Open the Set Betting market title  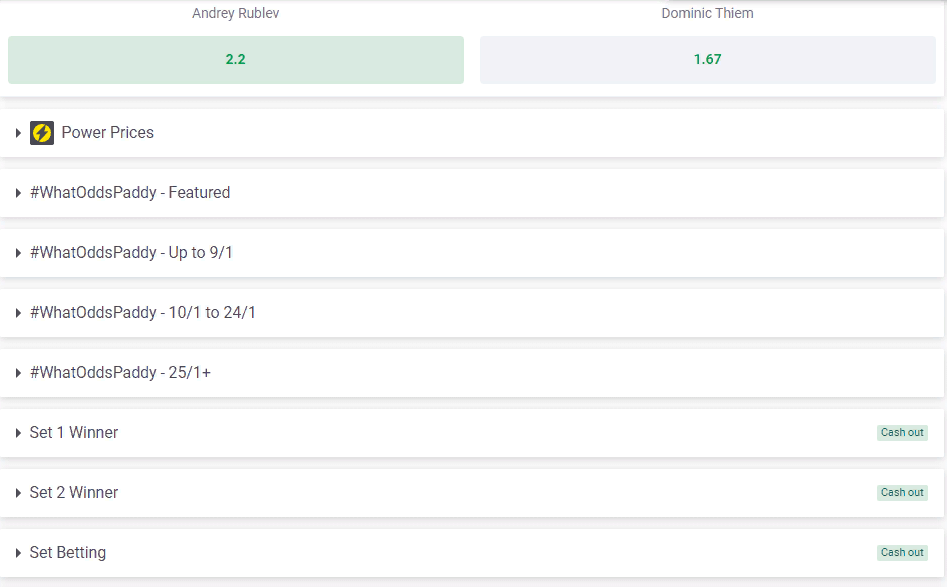pyautogui.click(x=68, y=553)
